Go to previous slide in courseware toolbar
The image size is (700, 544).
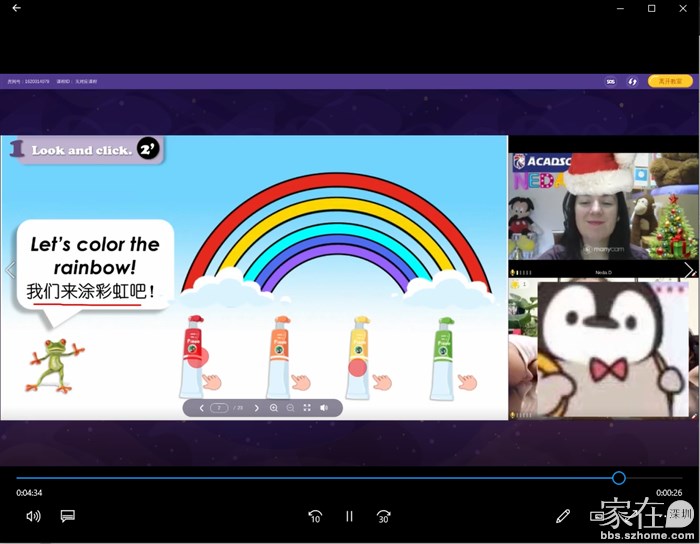pos(201,408)
